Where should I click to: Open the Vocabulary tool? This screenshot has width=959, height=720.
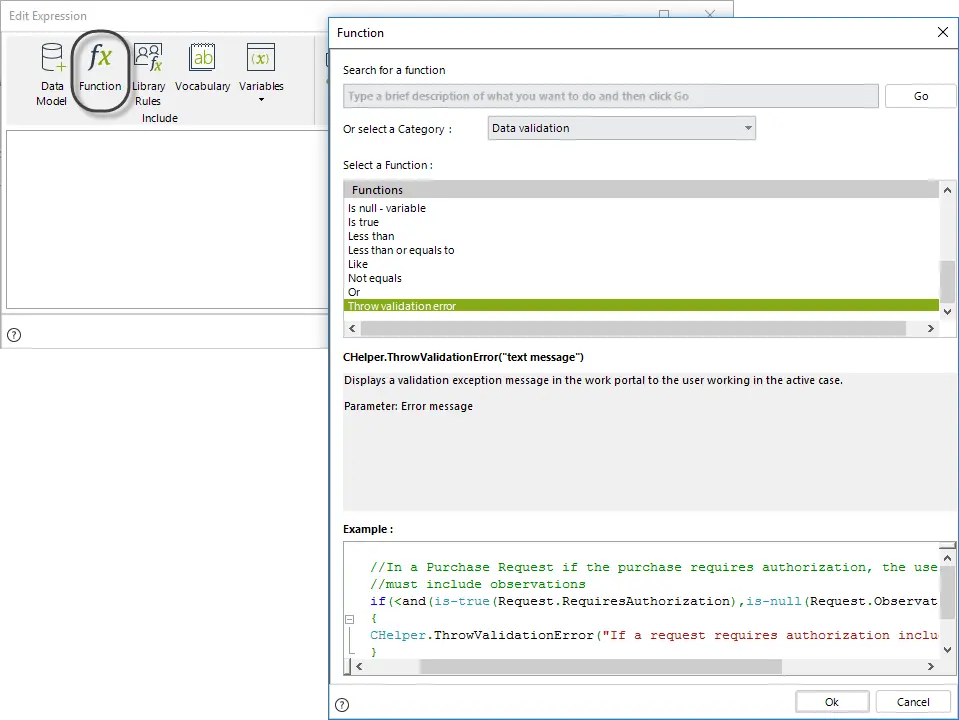pos(202,67)
